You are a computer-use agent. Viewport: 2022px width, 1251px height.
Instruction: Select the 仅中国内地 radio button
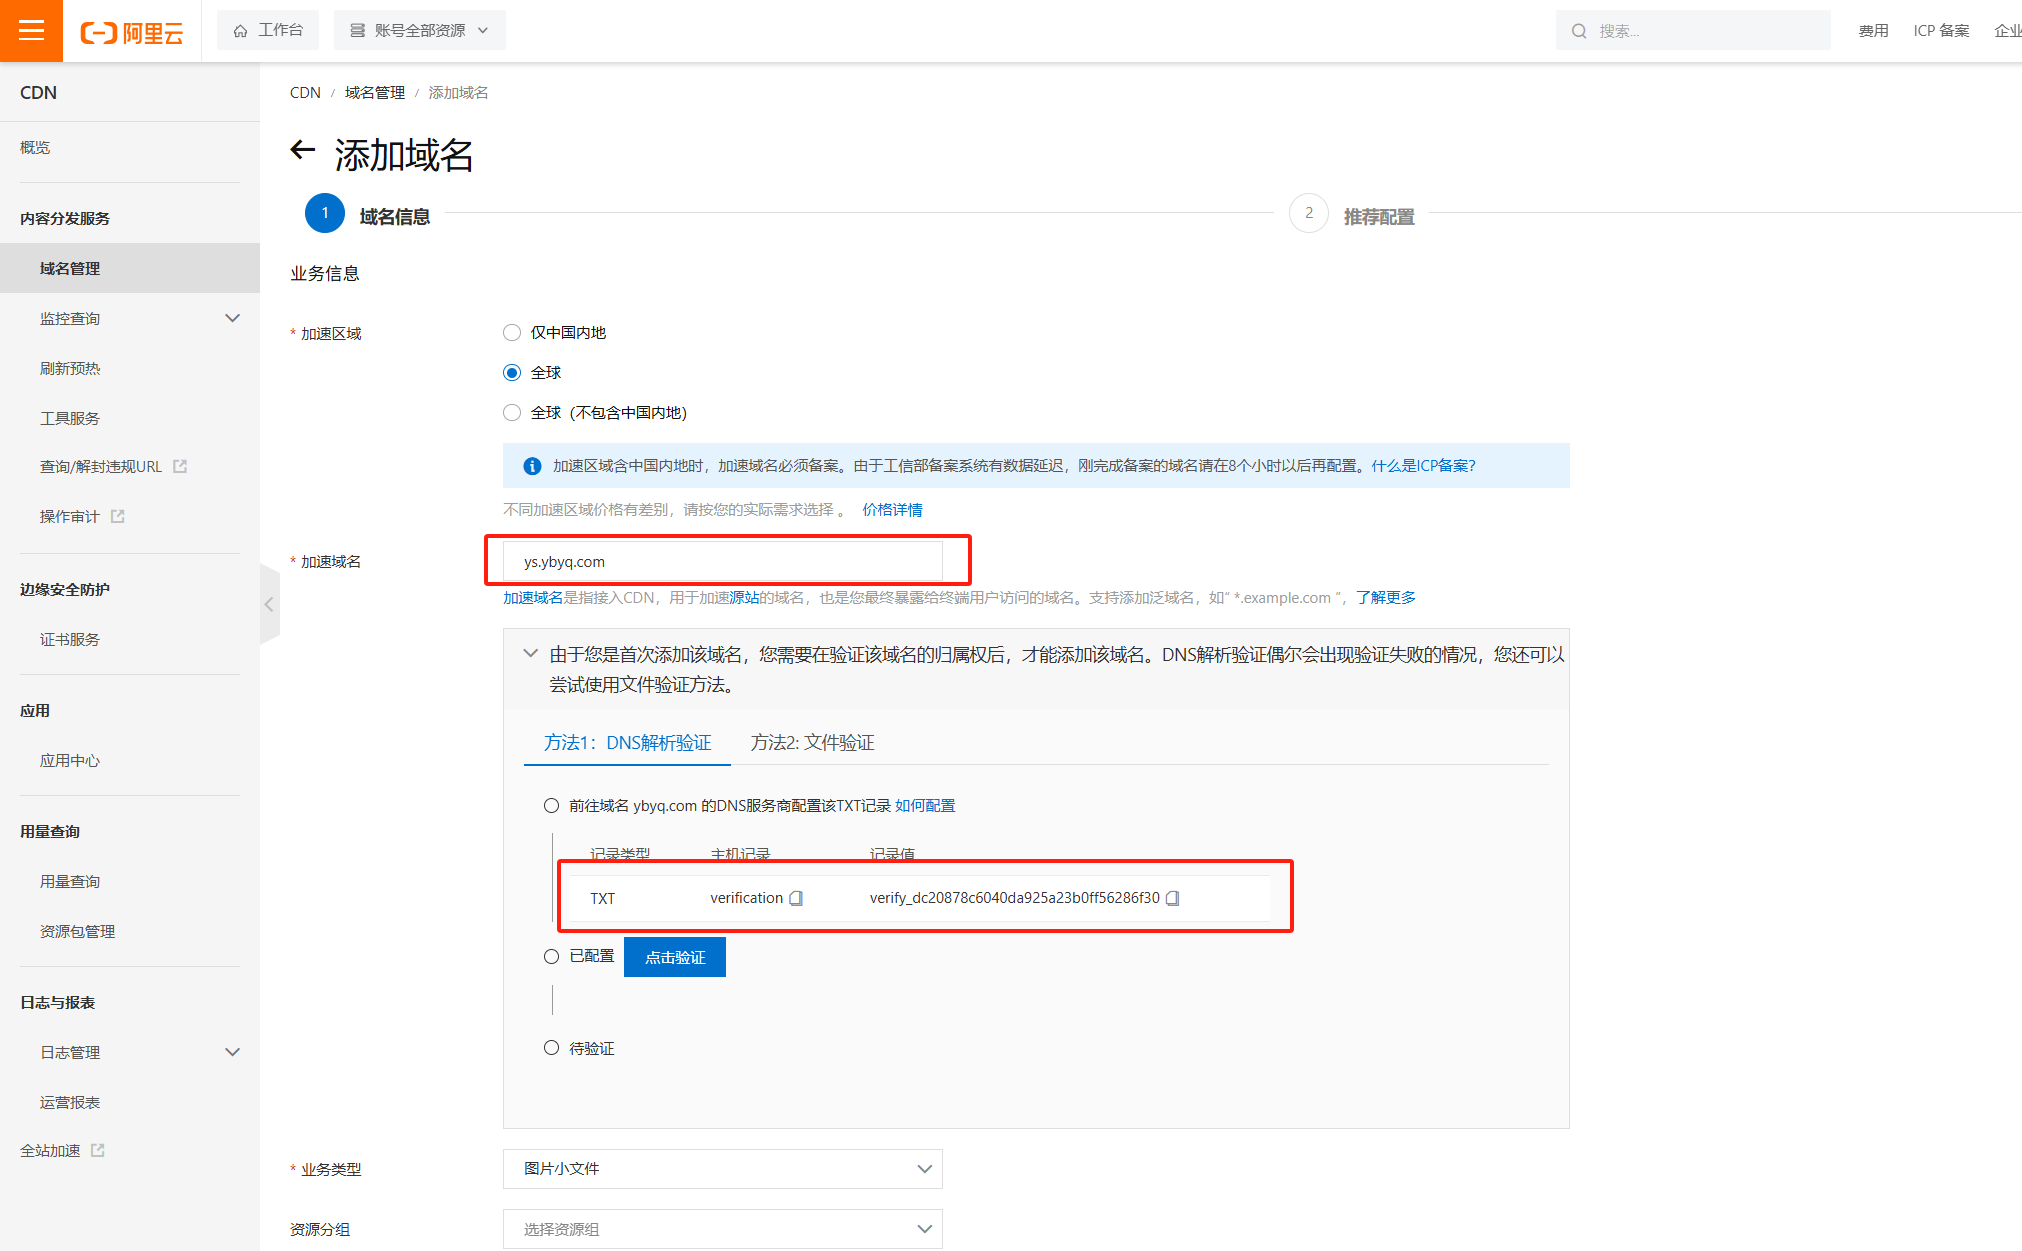tap(512, 332)
